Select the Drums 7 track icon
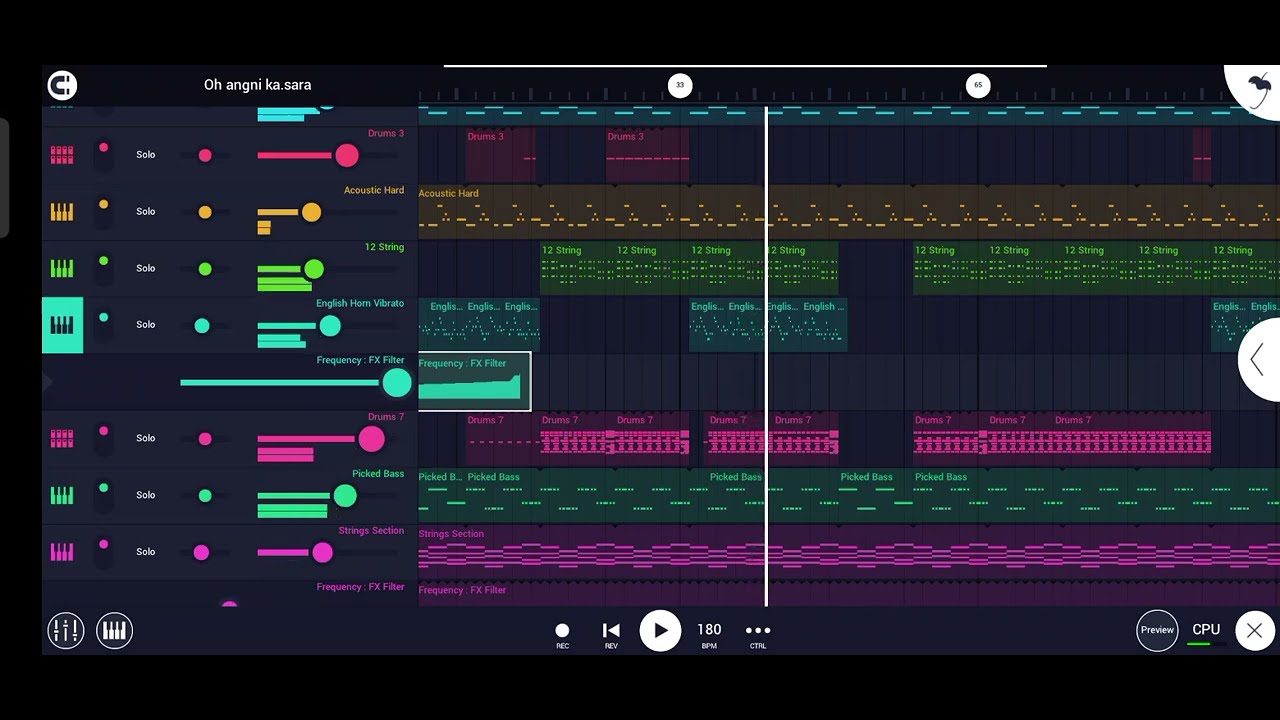This screenshot has height=720, width=1280. tap(62, 438)
